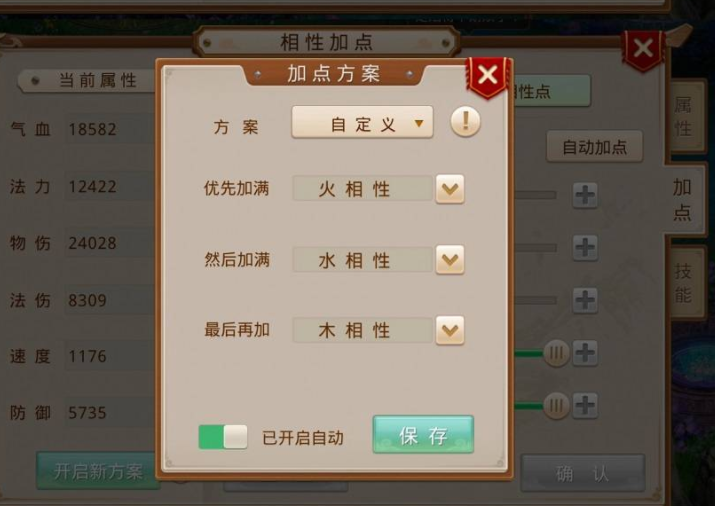The height and width of the screenshot is (506, 715).
Task: Click the first plus icon under 自动加点
Action: click(x=585, y=196)
